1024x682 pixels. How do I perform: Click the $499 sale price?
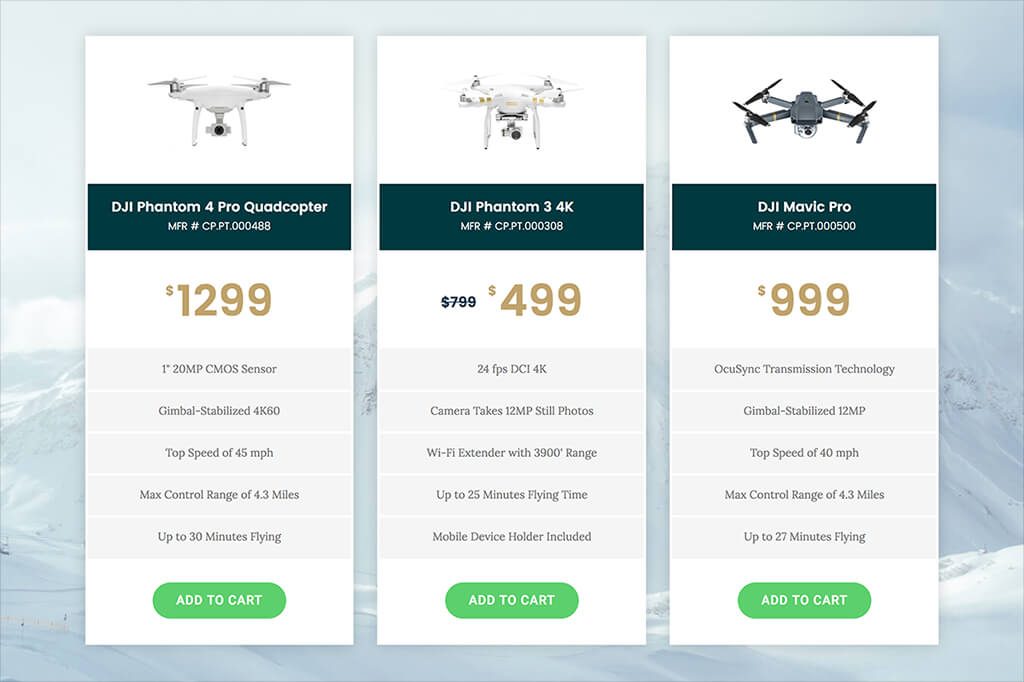tap(537, 300)
